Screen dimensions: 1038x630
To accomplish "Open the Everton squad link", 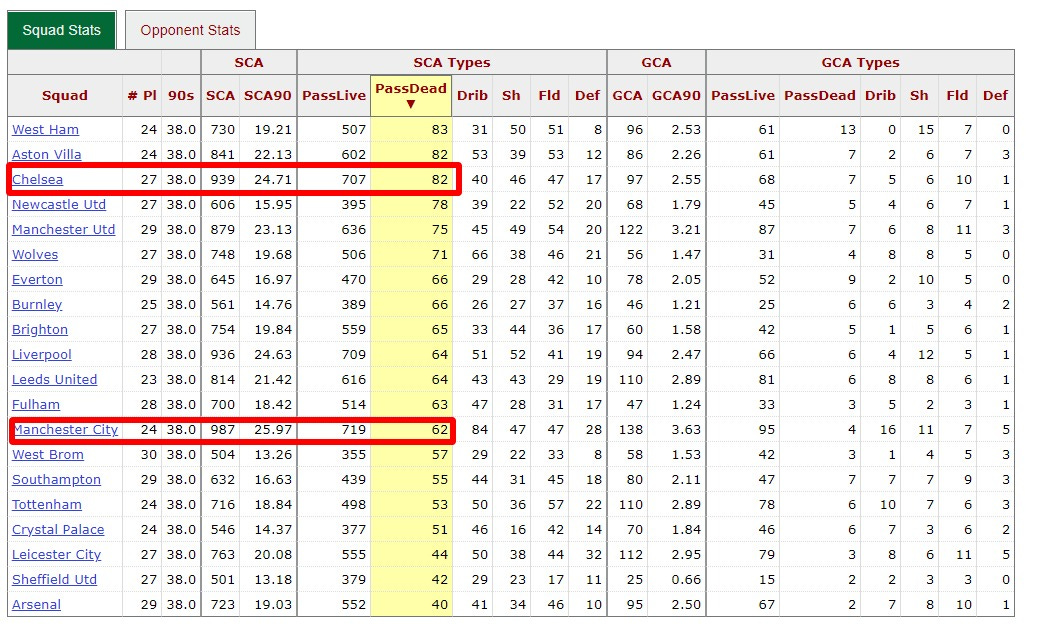I will point(37,280).
